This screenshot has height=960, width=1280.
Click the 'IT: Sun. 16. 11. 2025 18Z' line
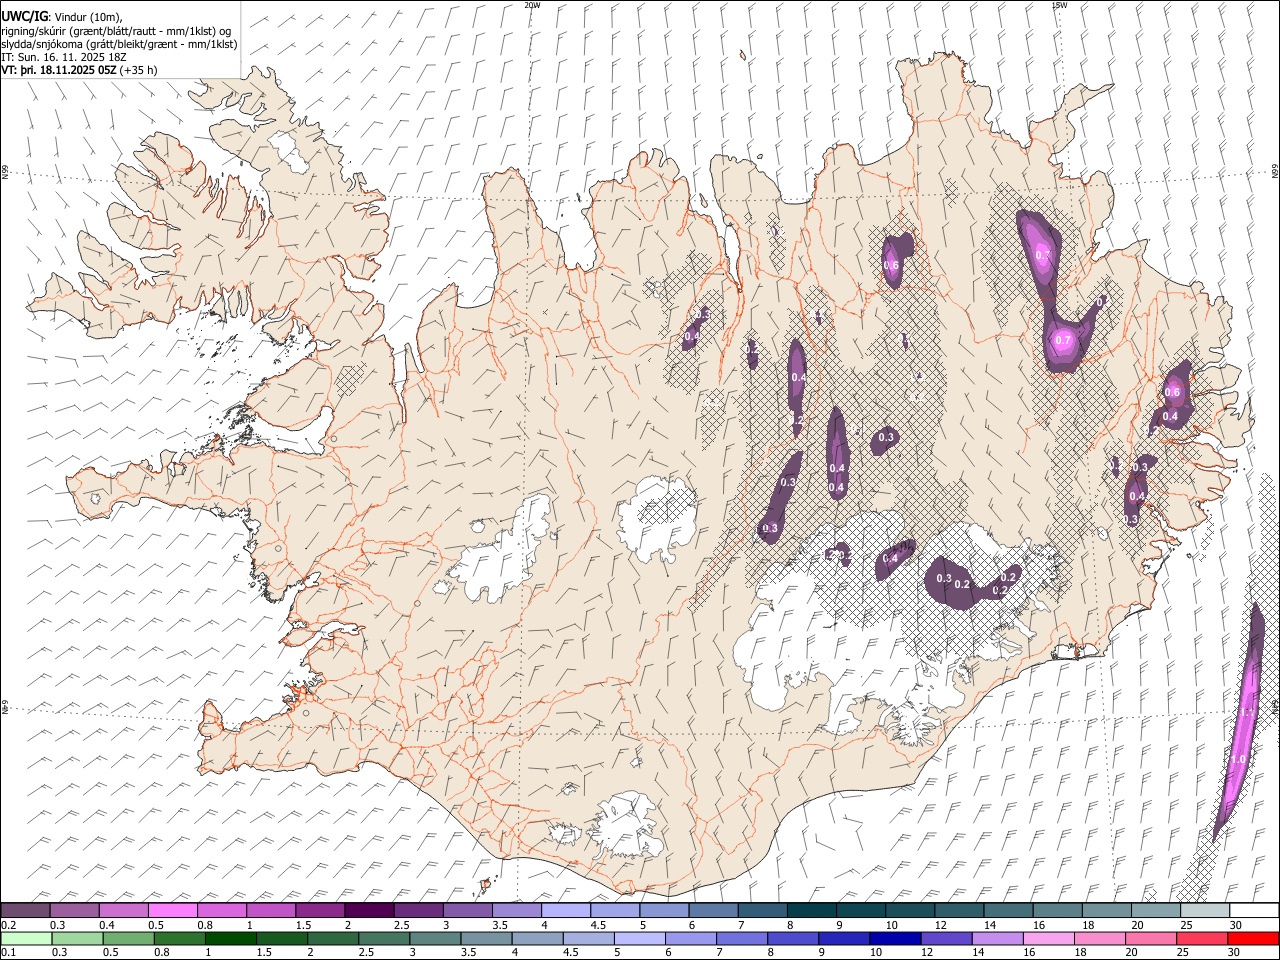pos(64,57)
